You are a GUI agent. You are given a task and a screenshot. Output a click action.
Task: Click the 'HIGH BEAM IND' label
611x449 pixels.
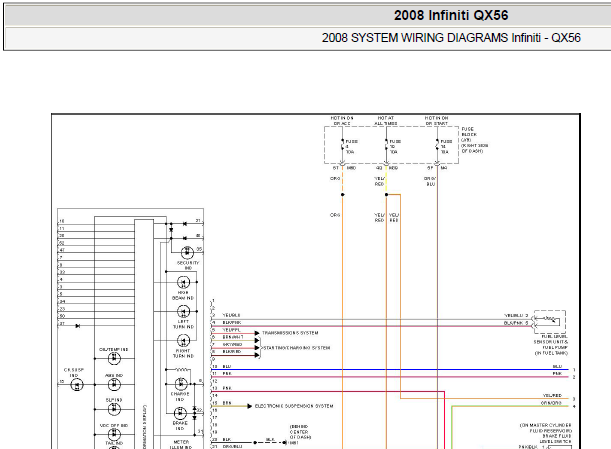point(183,295)
